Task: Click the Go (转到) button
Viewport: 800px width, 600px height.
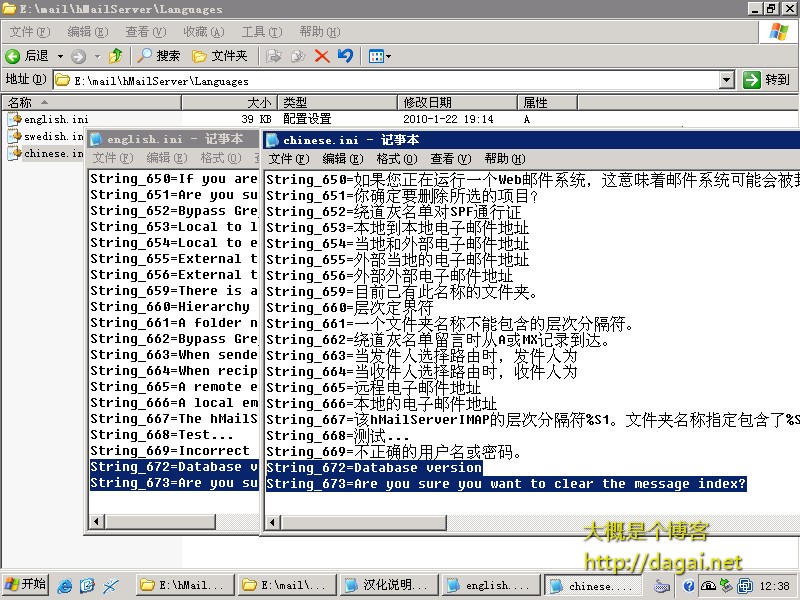Action: tap(766, 80)
